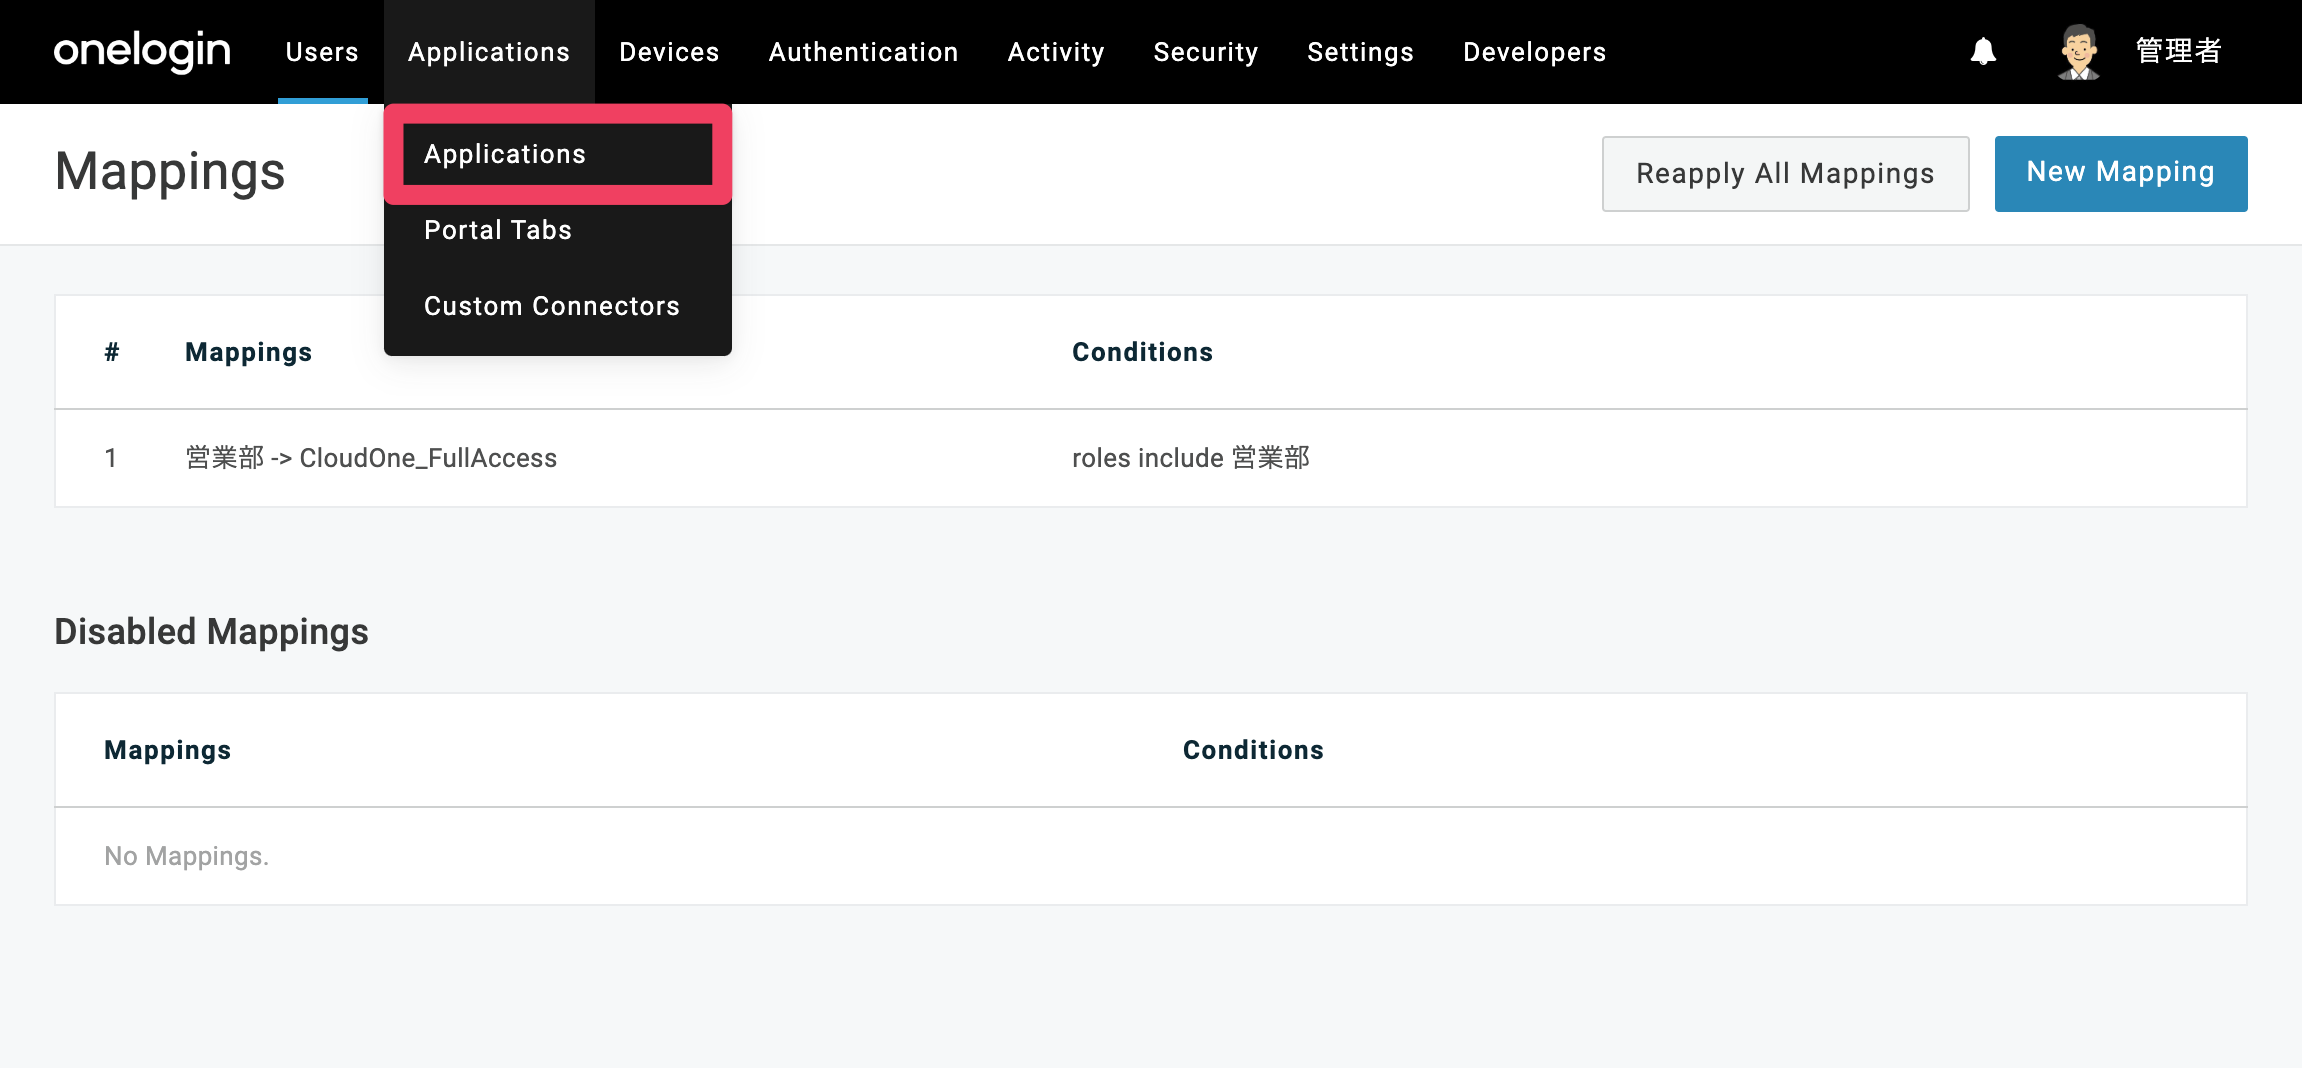Open the Authentication top menu
Image resolution: width=2302 pixels, height=1068 pixels.
(863, 52)
